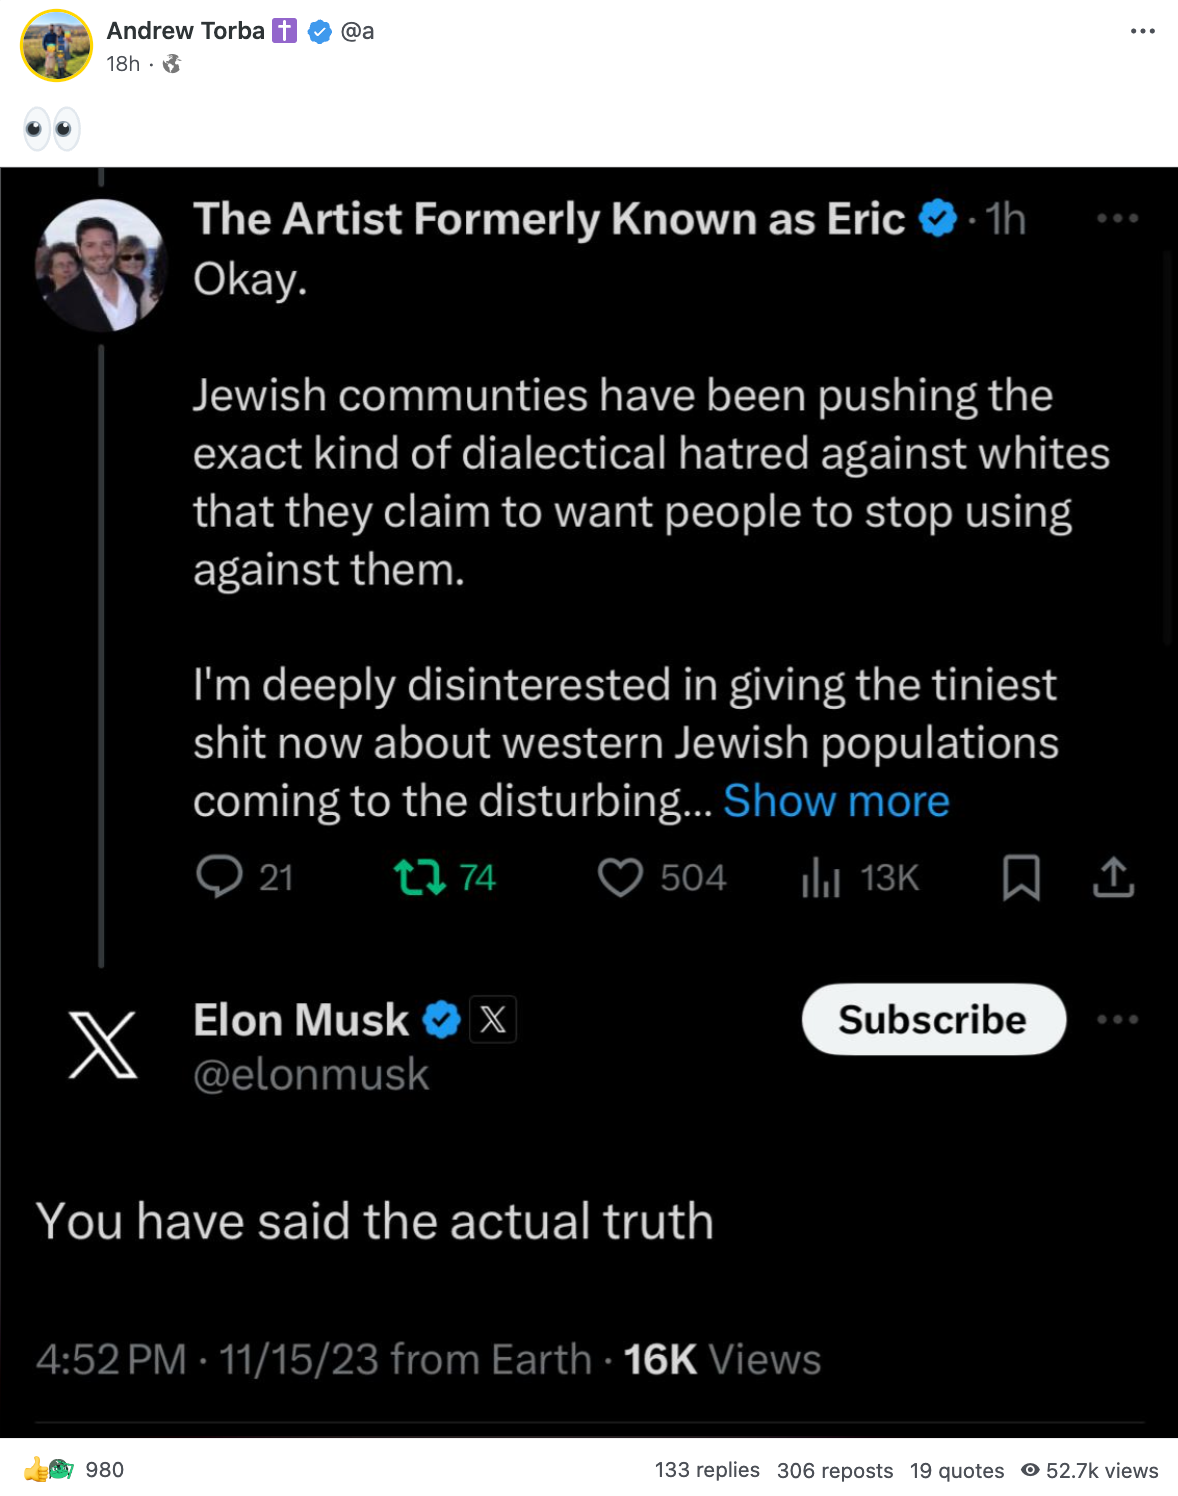Click the reply bubble icon with 21
1178x1496 pixels.
(x=219, y=877)
